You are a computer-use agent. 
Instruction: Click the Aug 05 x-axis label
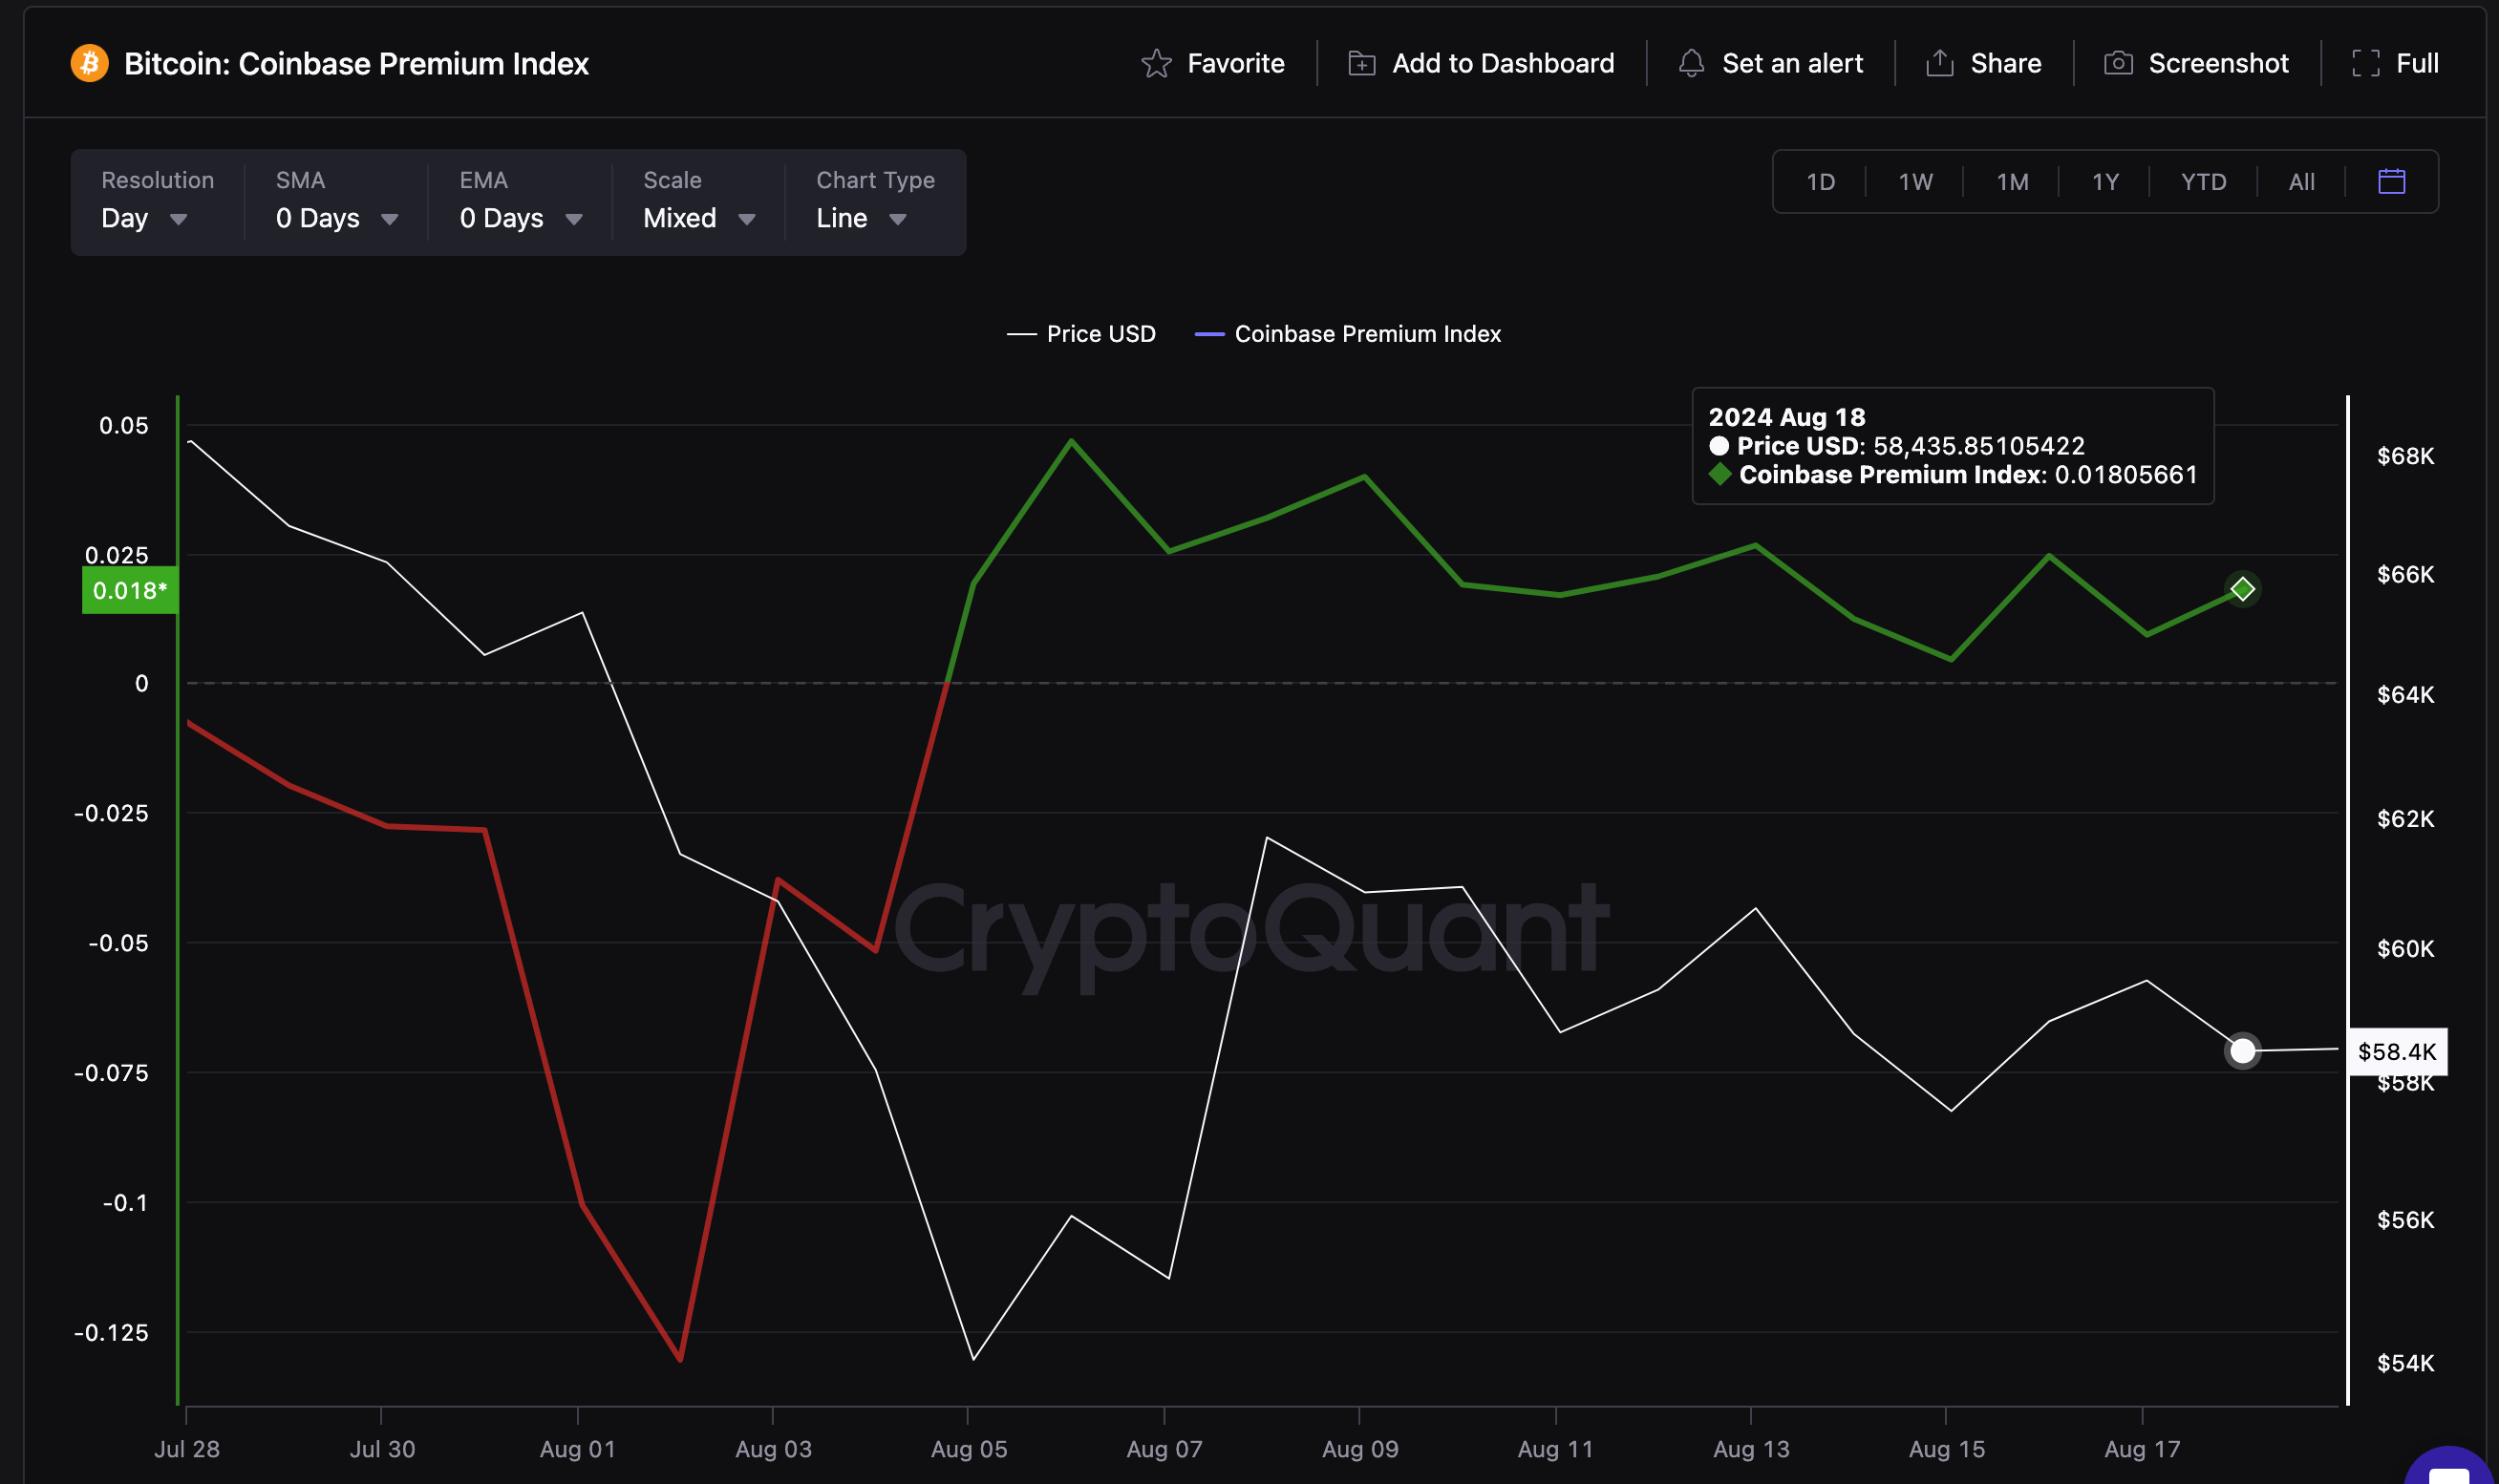point(969,1449)
